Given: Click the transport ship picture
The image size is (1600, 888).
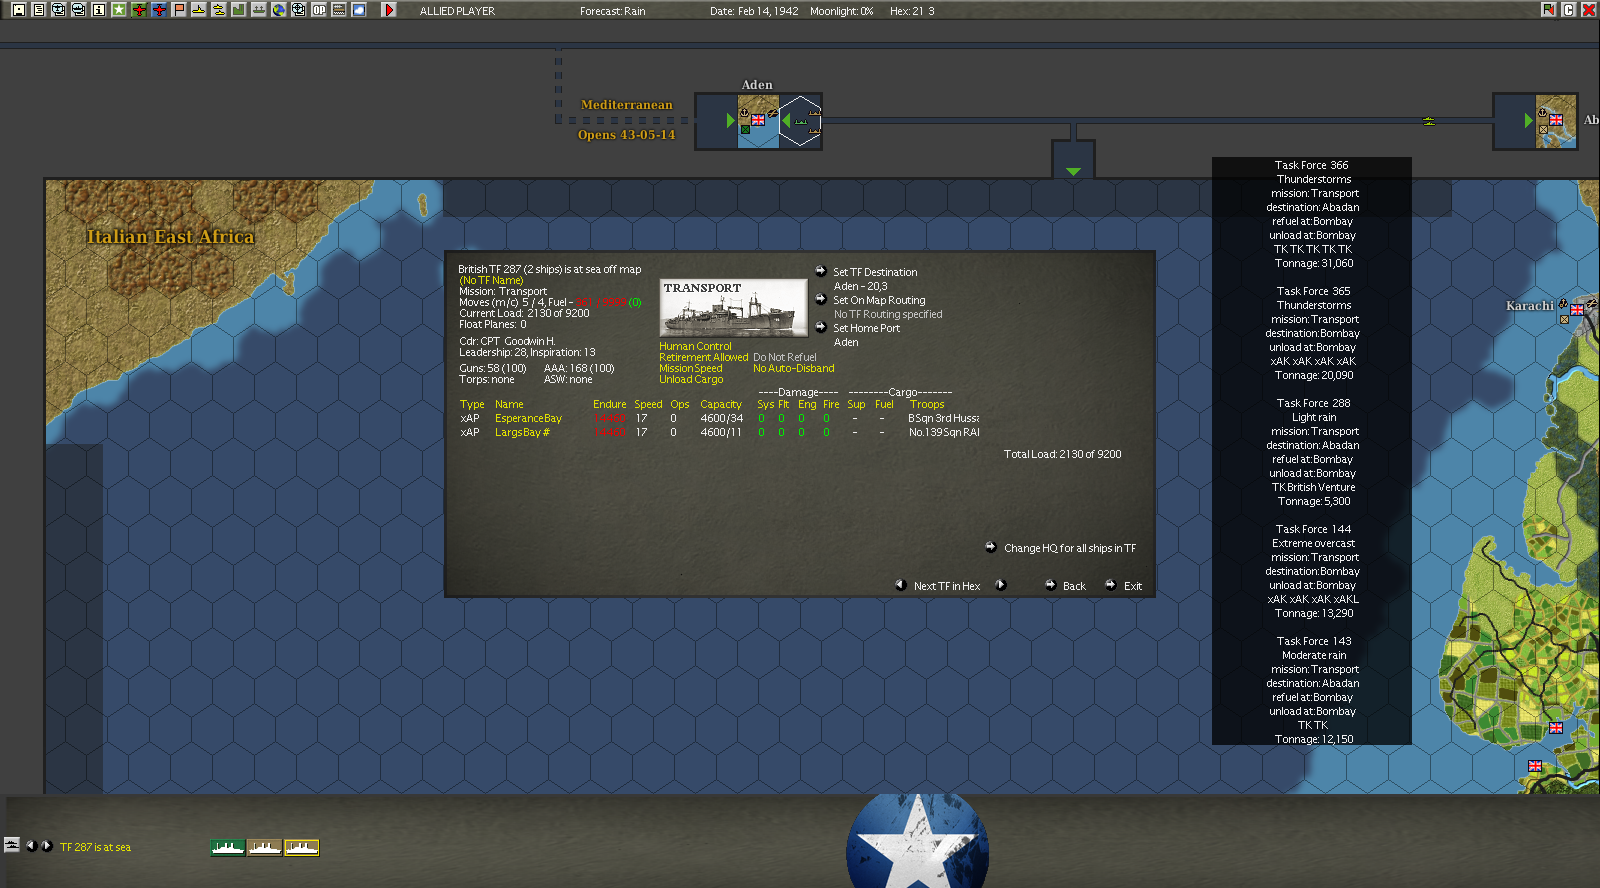Looking at the screenshot, I should click(733, 308).
